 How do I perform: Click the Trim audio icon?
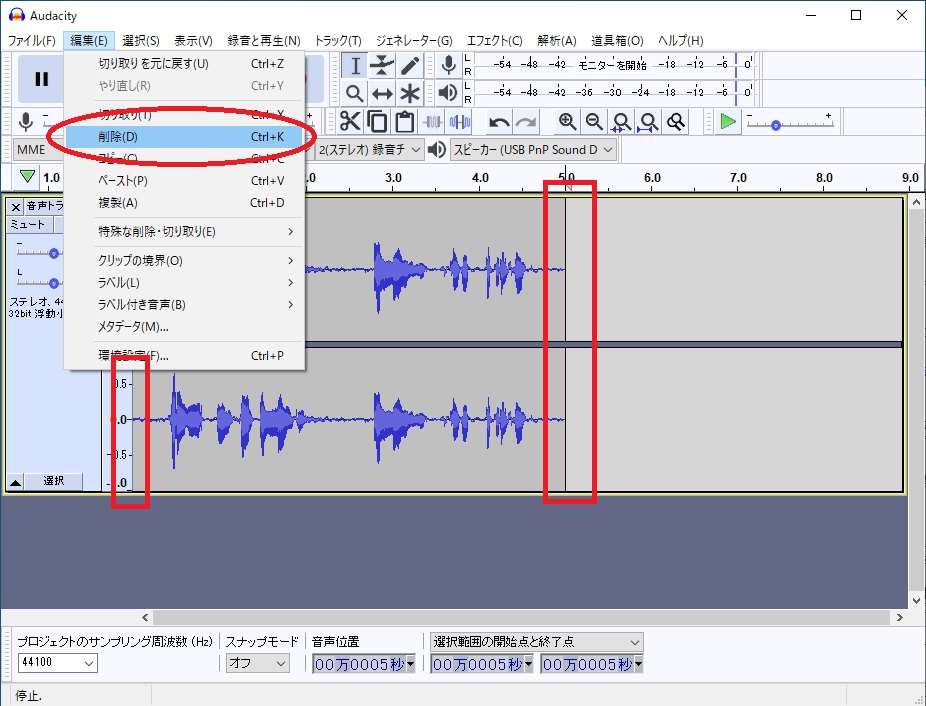[432, 122]
